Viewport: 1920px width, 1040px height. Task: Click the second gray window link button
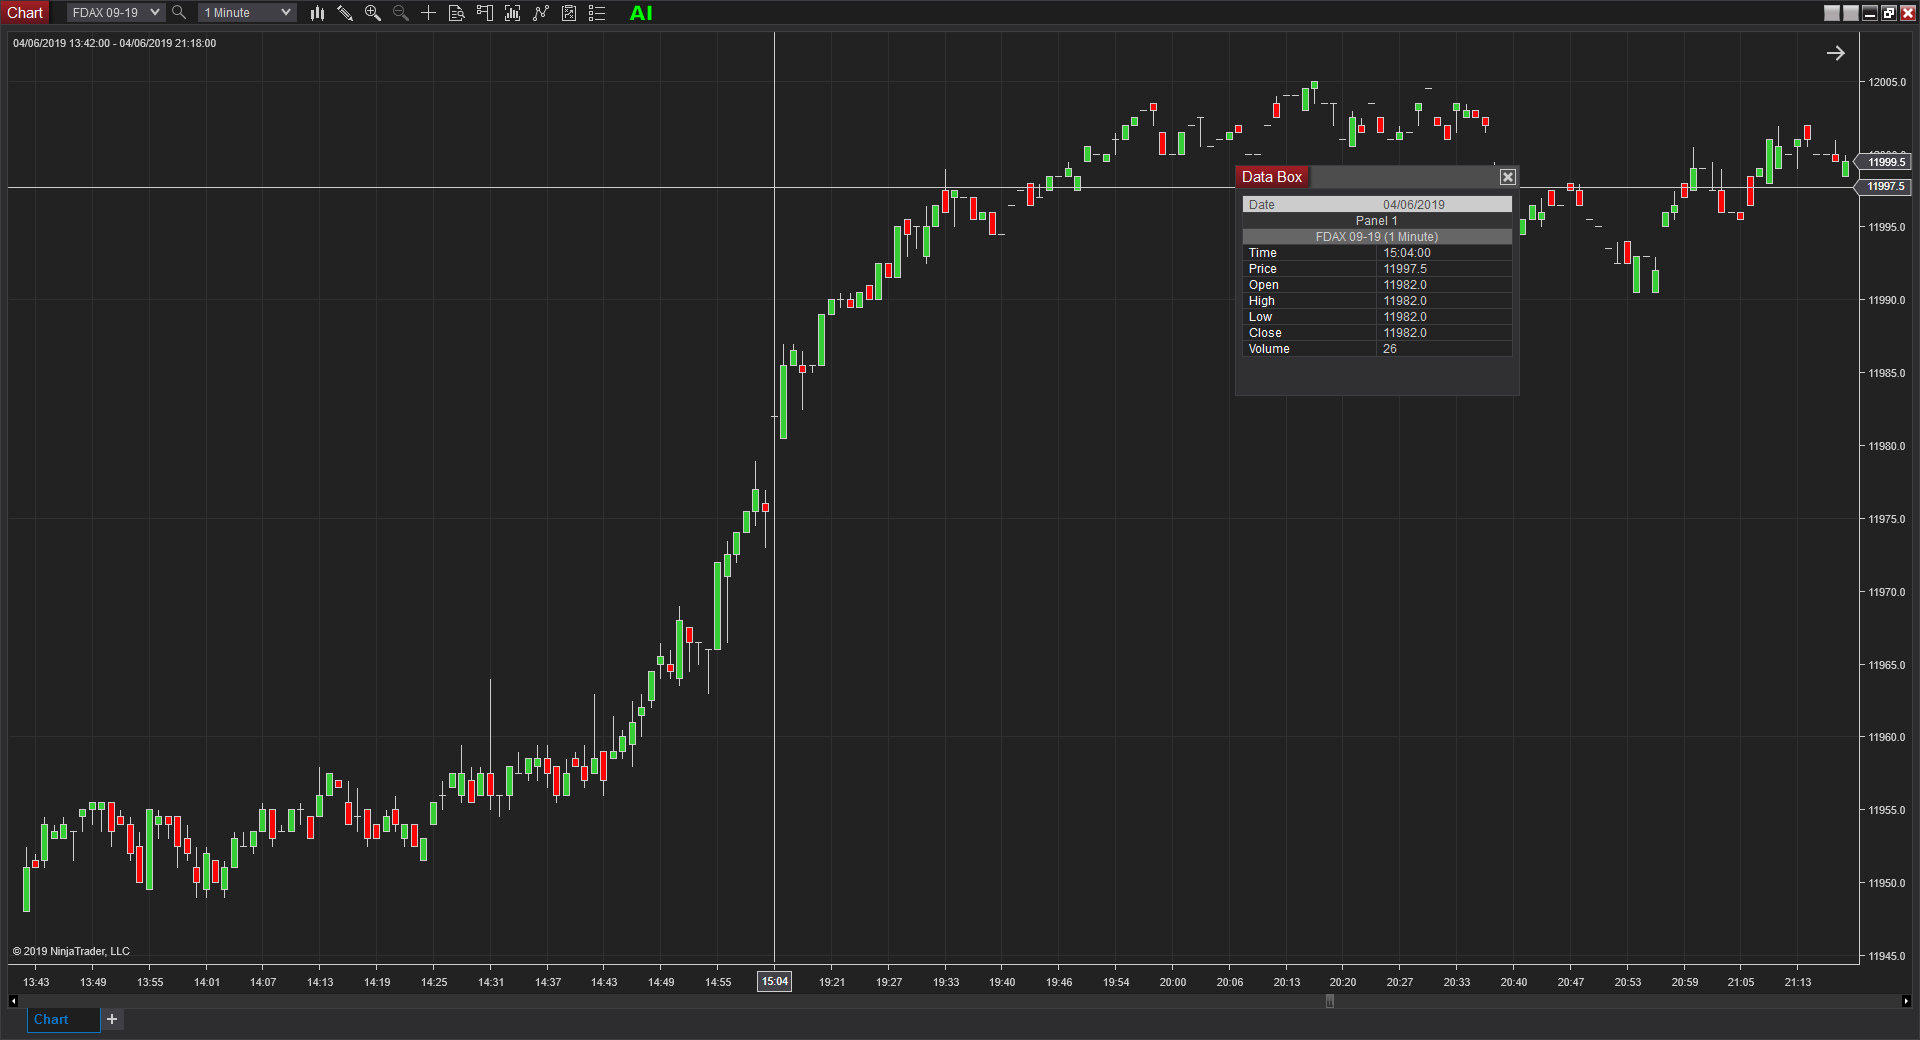tap(1851, 13)
